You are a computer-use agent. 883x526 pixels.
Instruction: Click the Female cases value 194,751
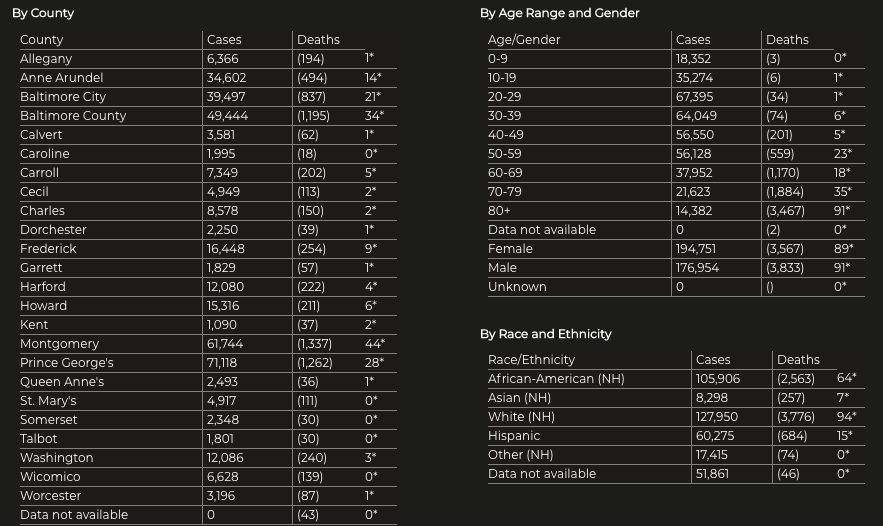click(696, 249)
